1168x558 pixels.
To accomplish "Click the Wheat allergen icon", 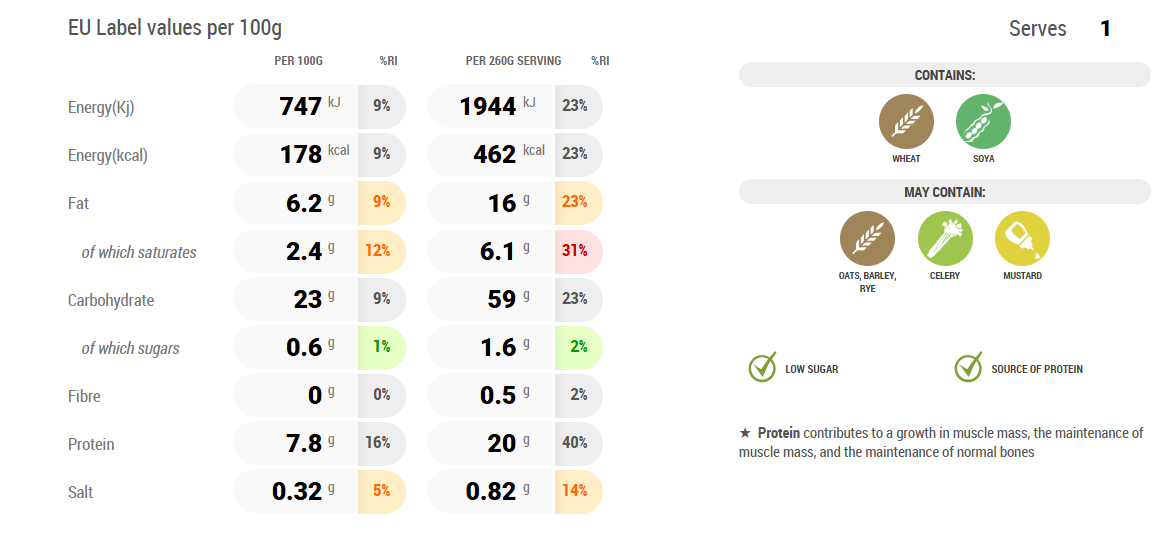I will [x=906, y=122].
